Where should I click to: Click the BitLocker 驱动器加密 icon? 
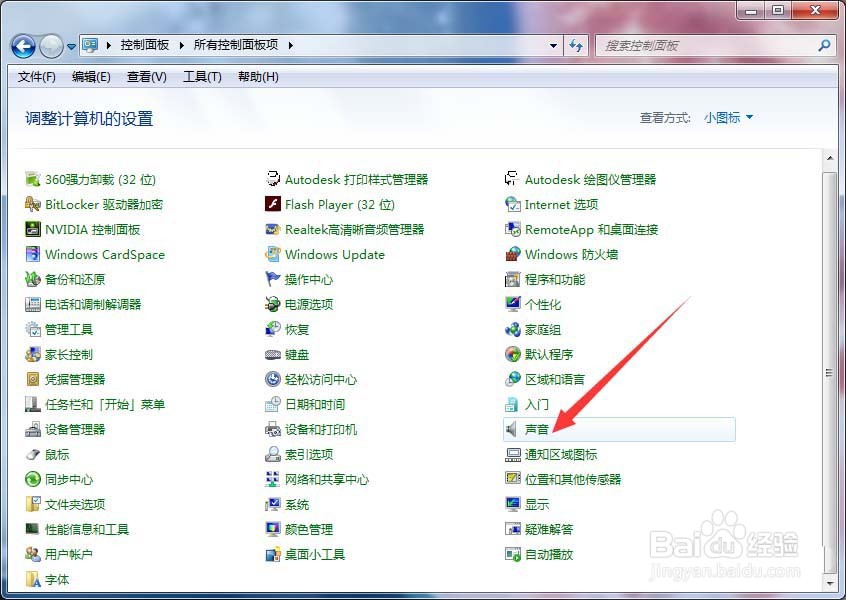[33, 204]
